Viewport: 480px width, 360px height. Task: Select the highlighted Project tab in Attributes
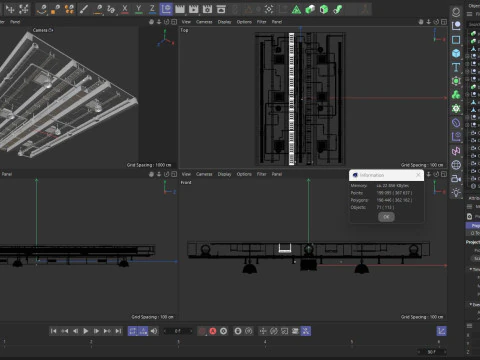point(473,226)
